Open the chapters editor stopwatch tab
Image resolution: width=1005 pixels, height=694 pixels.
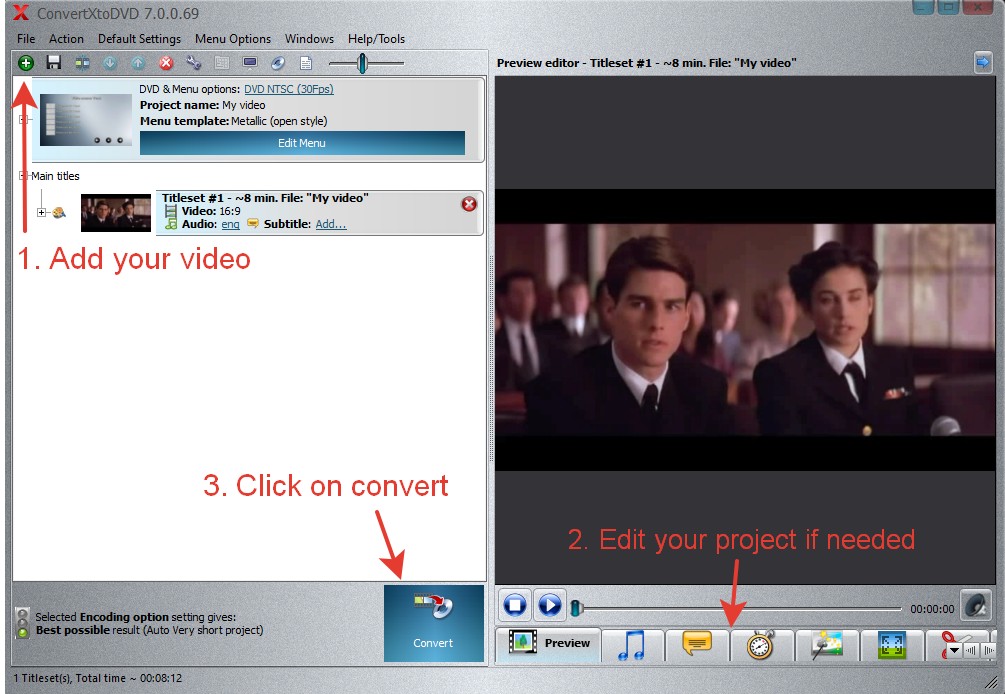point(760,646)
